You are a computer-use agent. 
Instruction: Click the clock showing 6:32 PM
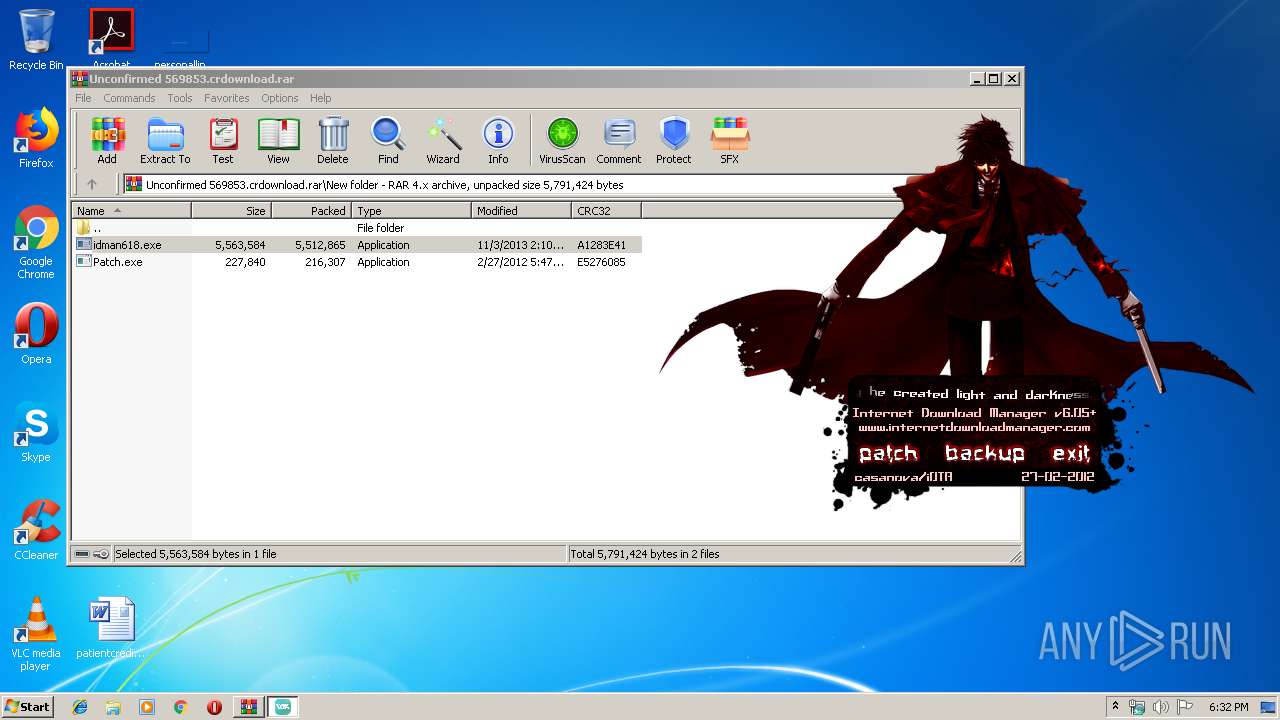click(1228, 707)
